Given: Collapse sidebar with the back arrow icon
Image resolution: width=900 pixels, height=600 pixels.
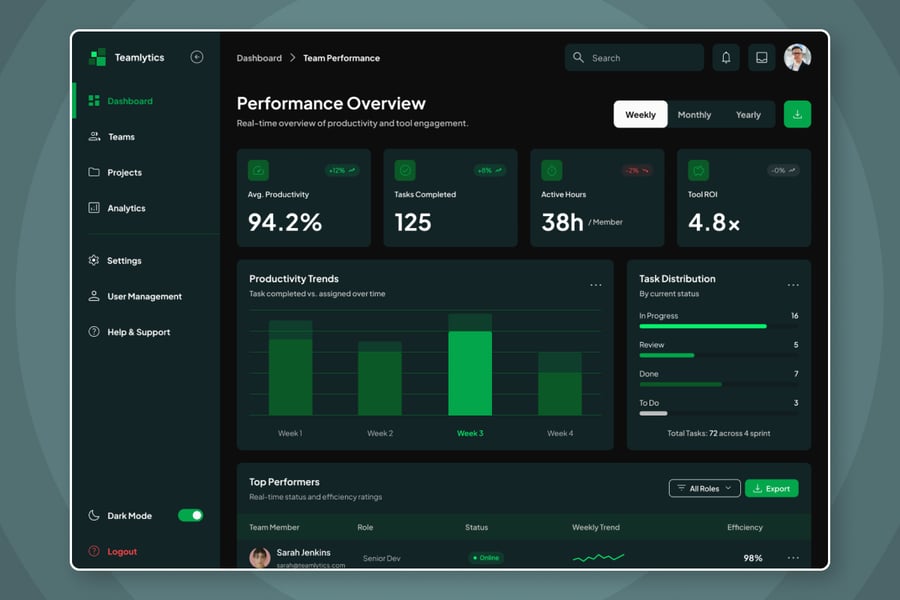Looking at the screenshot, I should [x=197, y=57].
